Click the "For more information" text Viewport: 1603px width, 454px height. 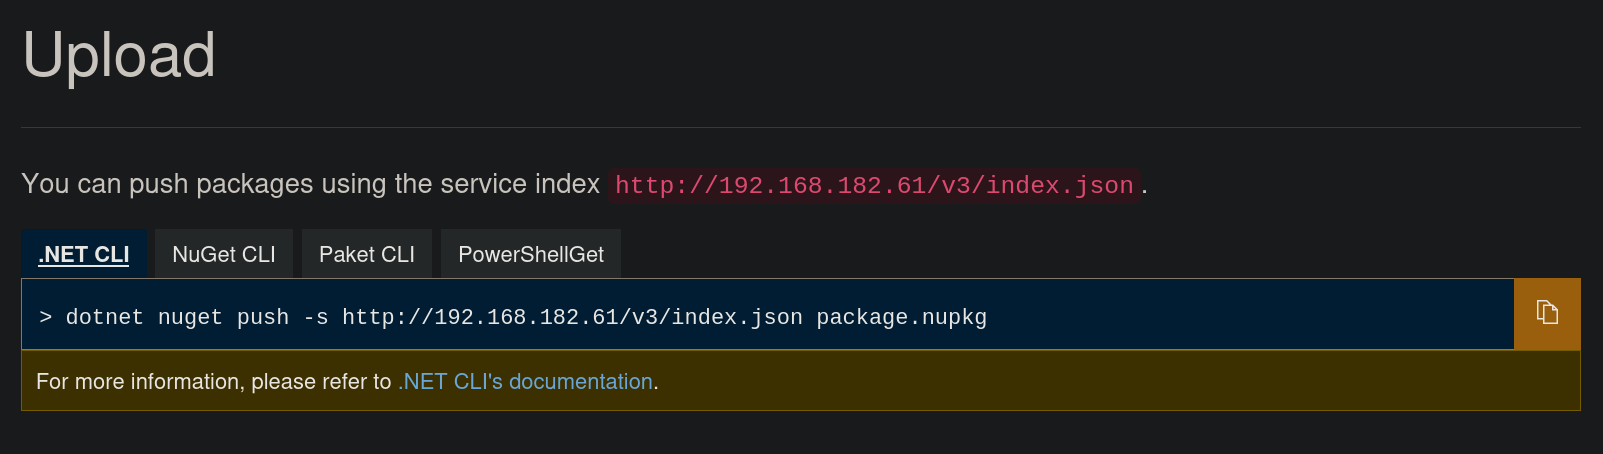pos(138,382)
